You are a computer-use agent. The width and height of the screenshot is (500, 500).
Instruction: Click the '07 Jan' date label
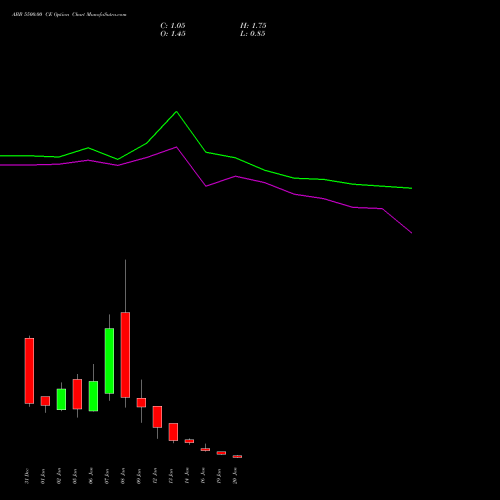point(107,476)
